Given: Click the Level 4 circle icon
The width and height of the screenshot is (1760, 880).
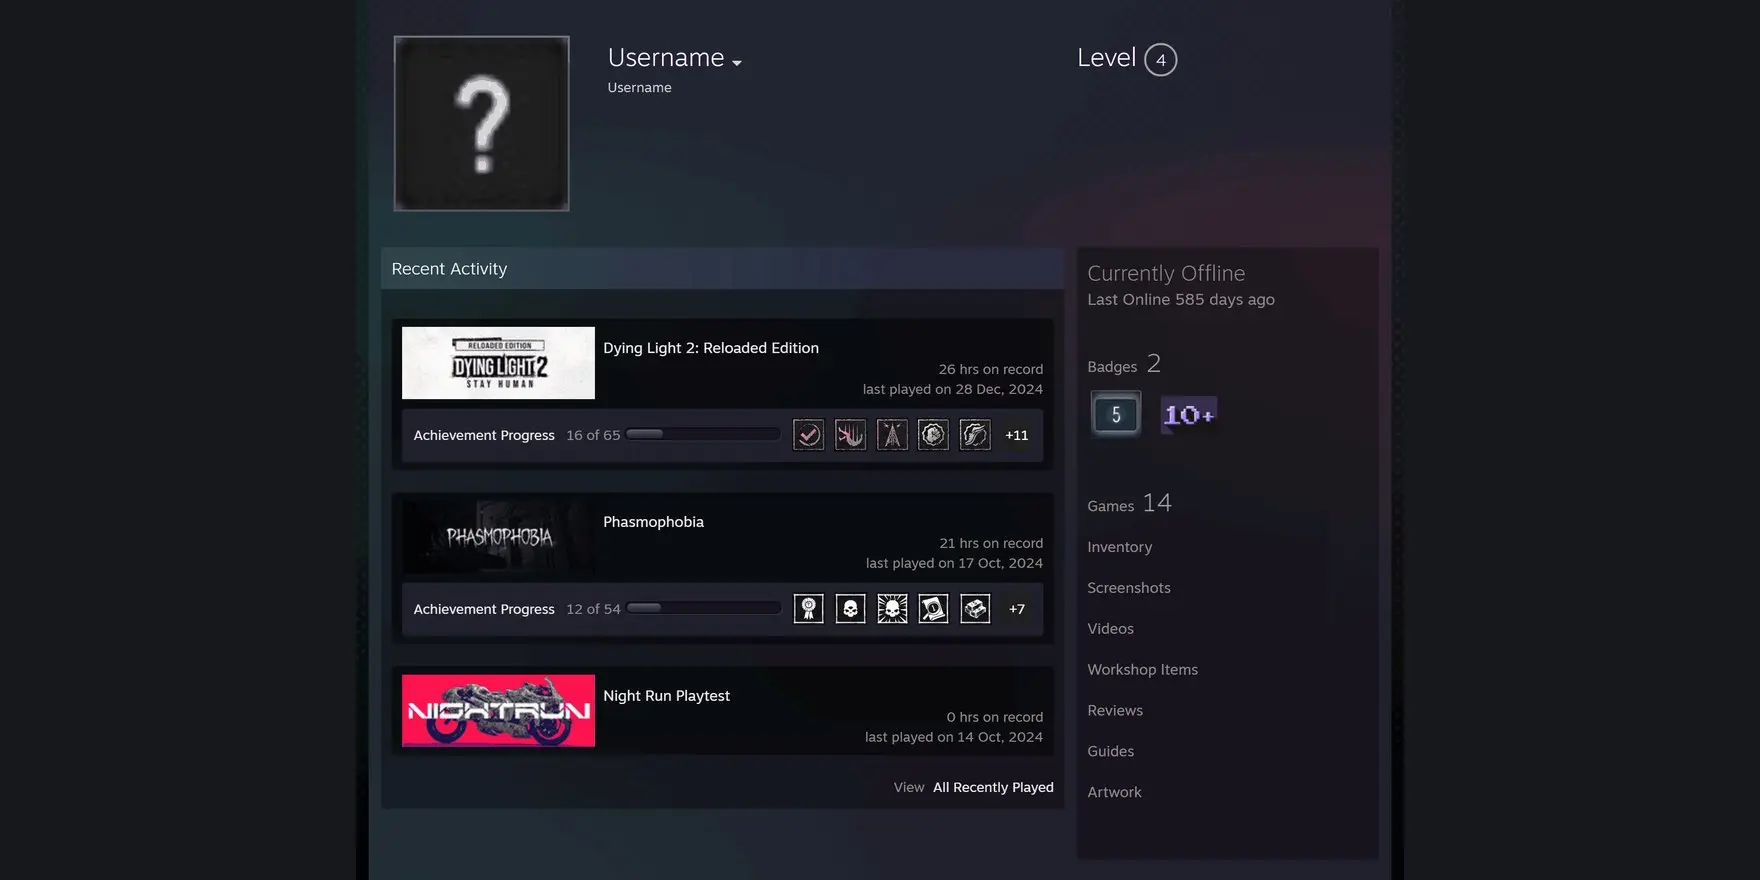Looking at the screenshot, I should pyautogui.click(x=1160, y=60).
